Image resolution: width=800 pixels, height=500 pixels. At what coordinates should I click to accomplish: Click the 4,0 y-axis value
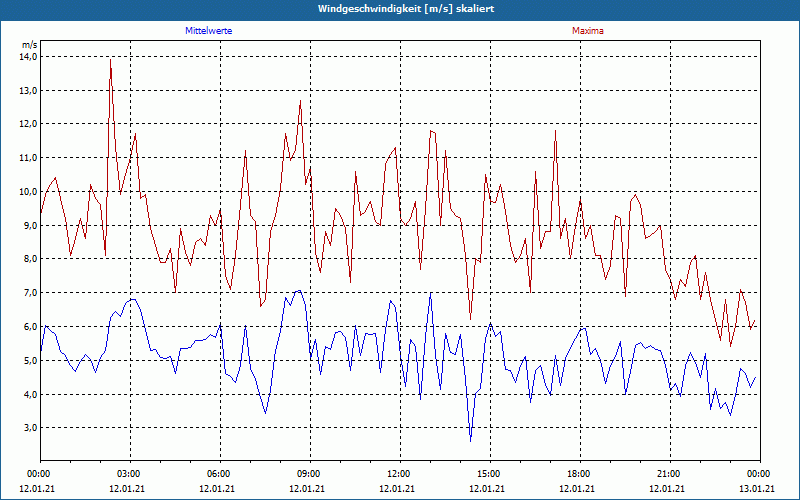pyautogui.click(x=31, y=394)
